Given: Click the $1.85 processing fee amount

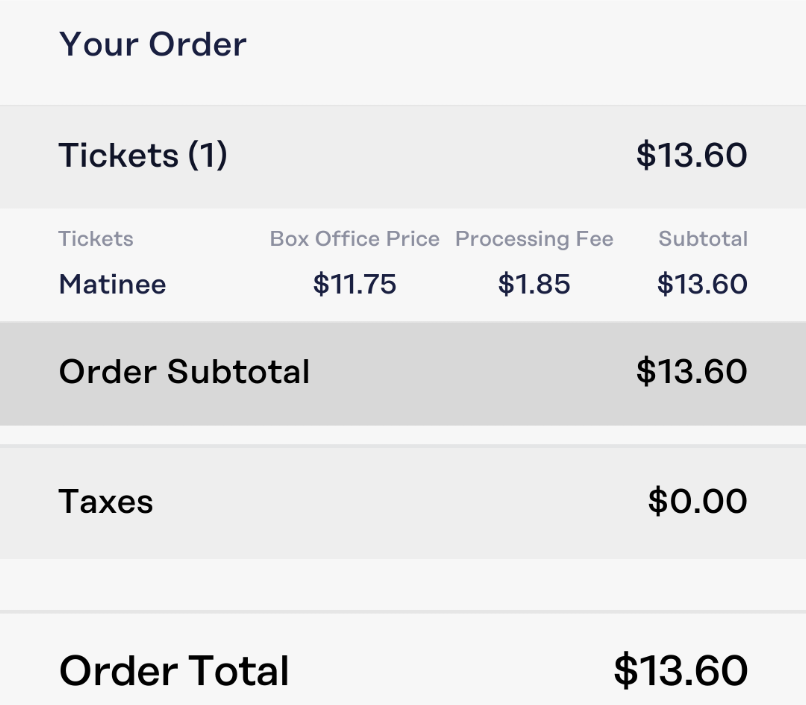Looking at the screenshot, I should pyautogui.click(x=534, y=284).
